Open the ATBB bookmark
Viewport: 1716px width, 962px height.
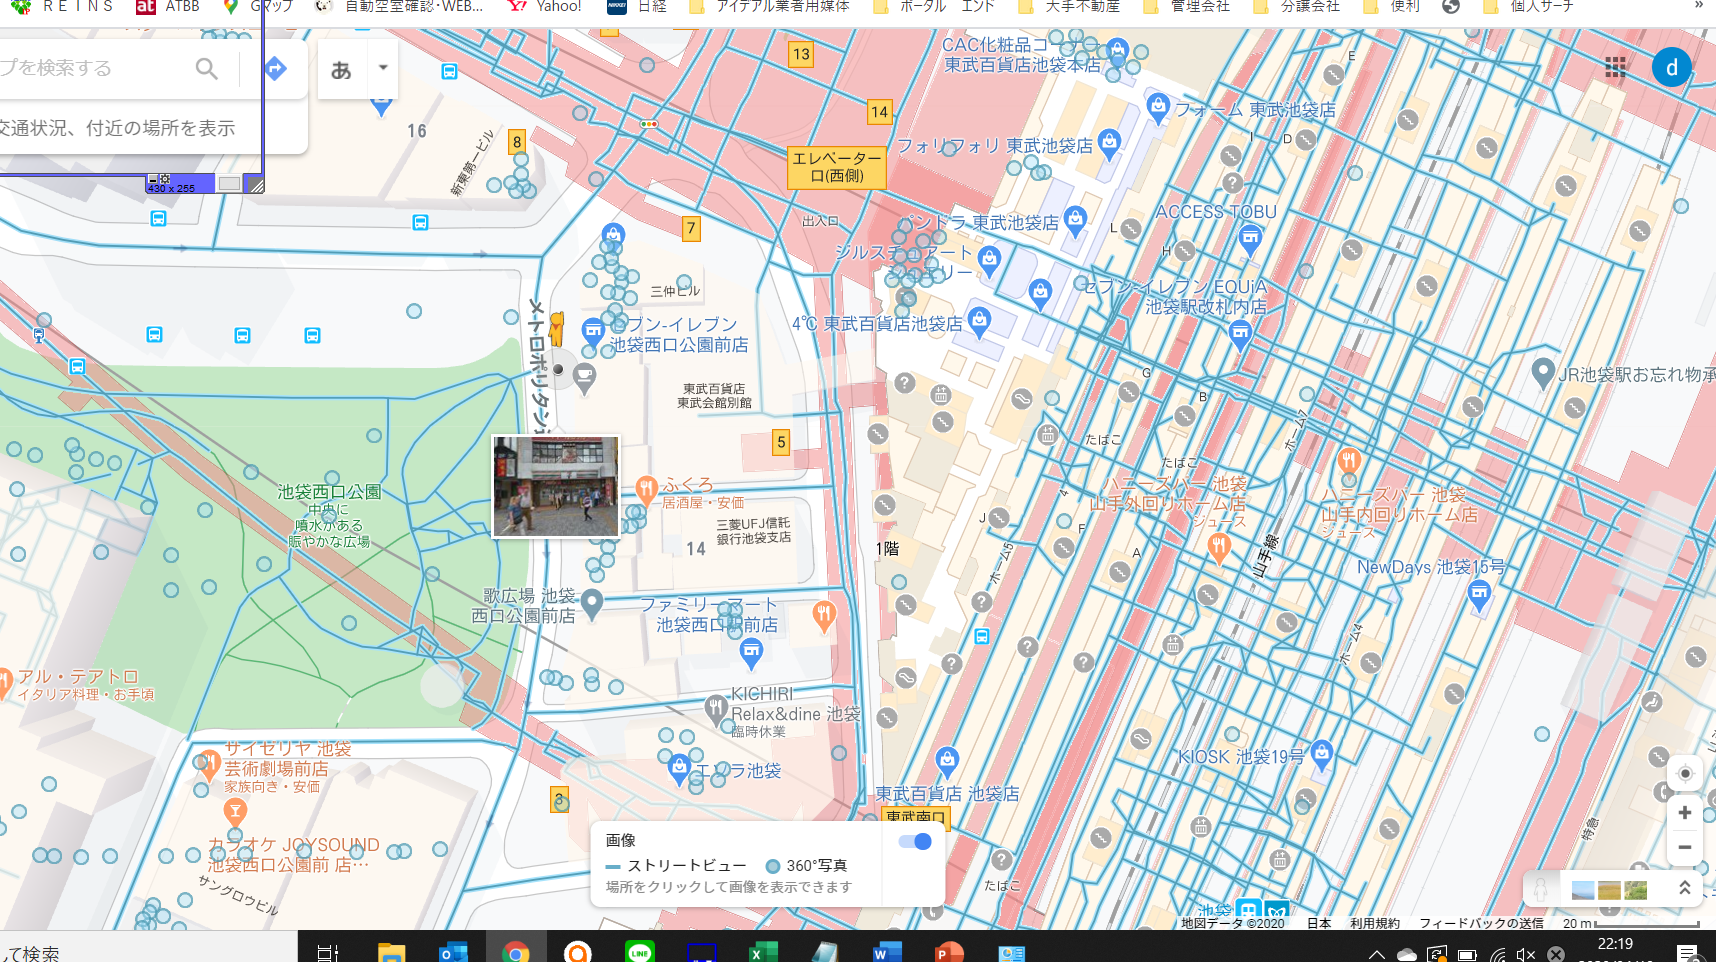pyautogui.click(x=168, y=6)
